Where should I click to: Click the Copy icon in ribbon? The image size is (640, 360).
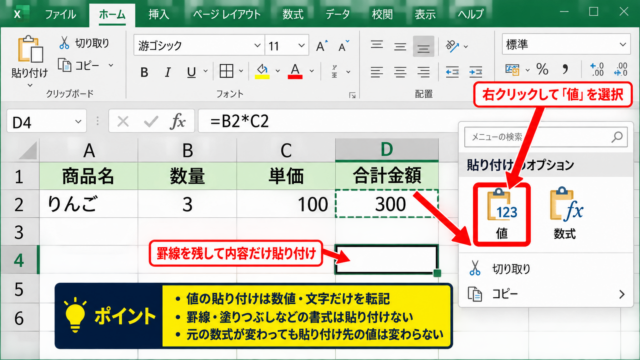[64, 65]
